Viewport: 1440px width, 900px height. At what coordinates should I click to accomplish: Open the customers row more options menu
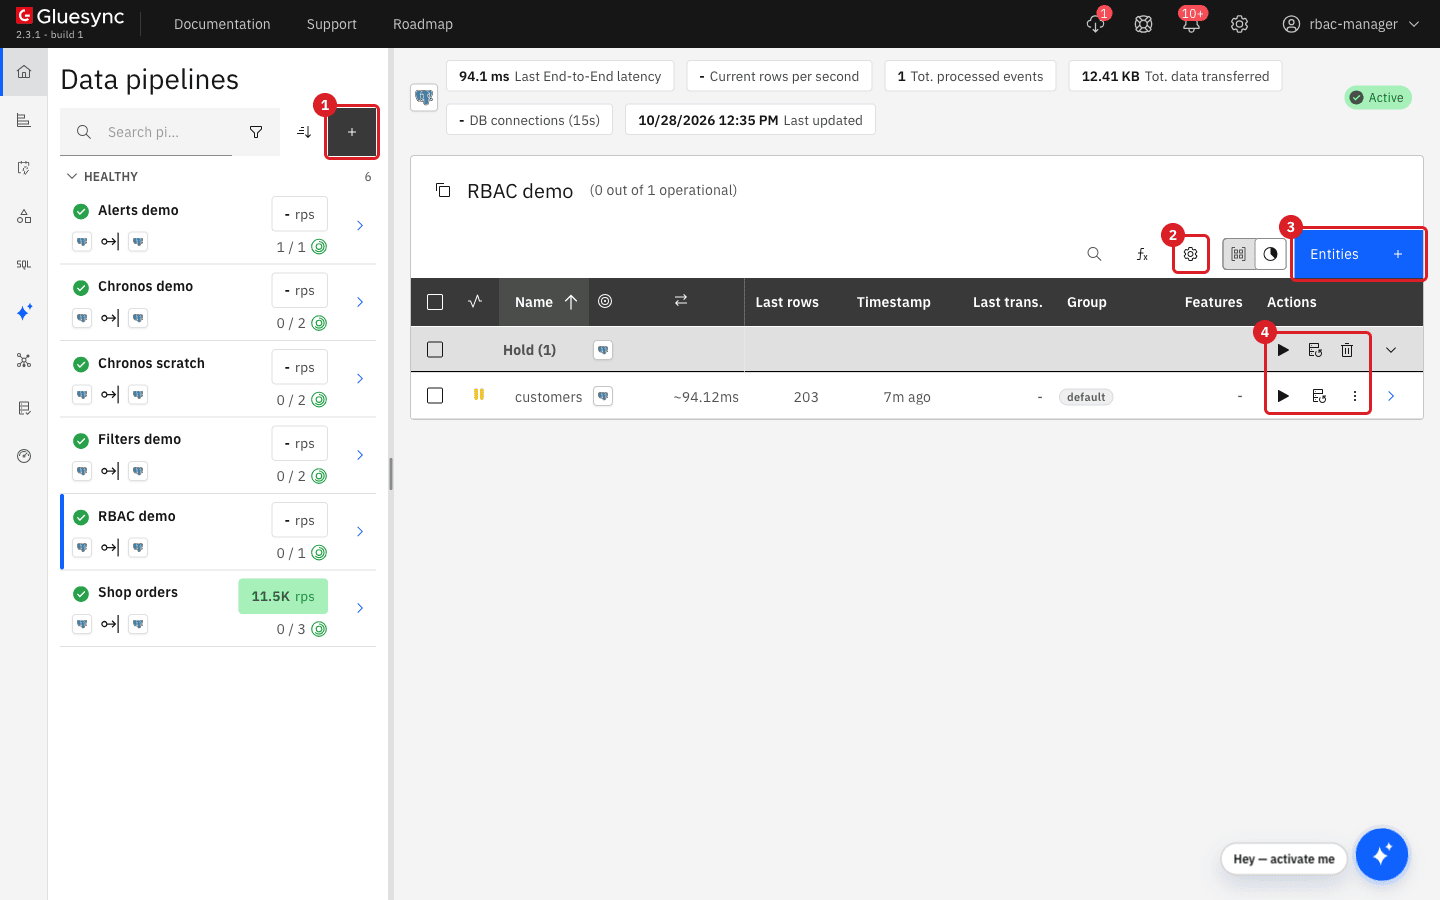[1355, 396]
